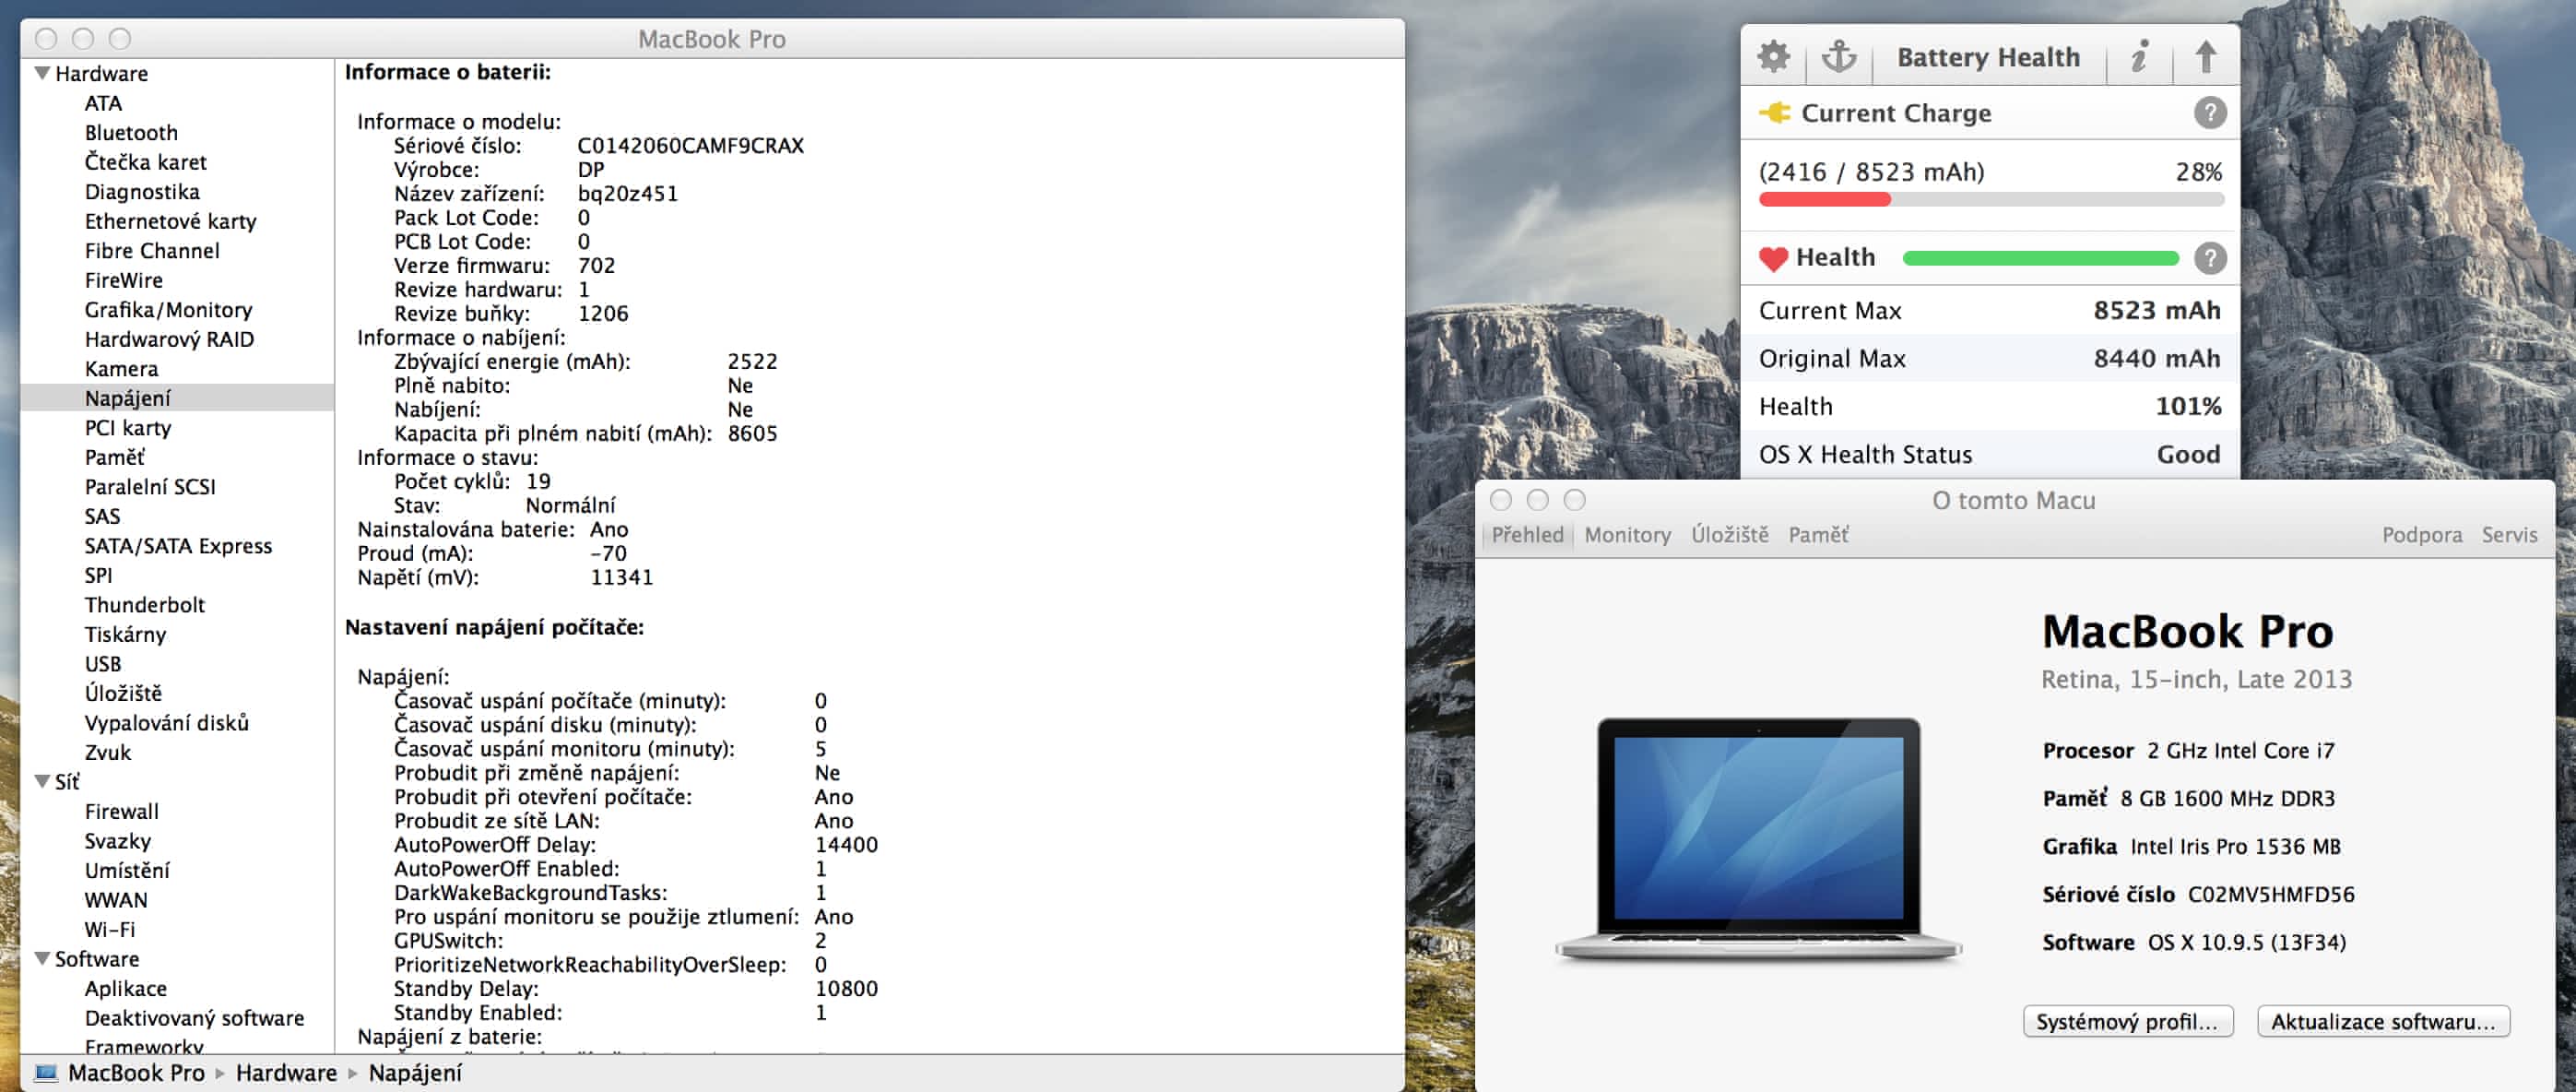The image size is (2576, 1092).
Task: Click the Aktualizace softwaru button
Action: 2382,1021
